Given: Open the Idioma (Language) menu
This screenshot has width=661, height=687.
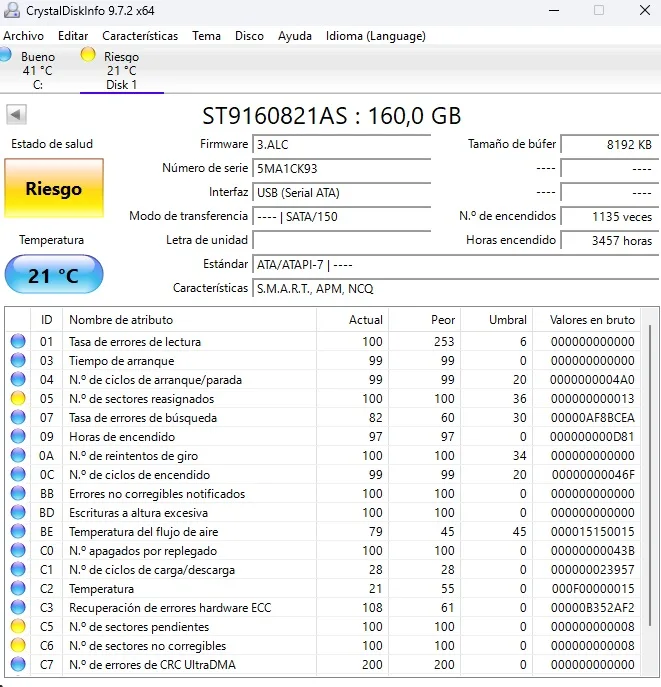Looking at the screenshot, I should [375, 36].
